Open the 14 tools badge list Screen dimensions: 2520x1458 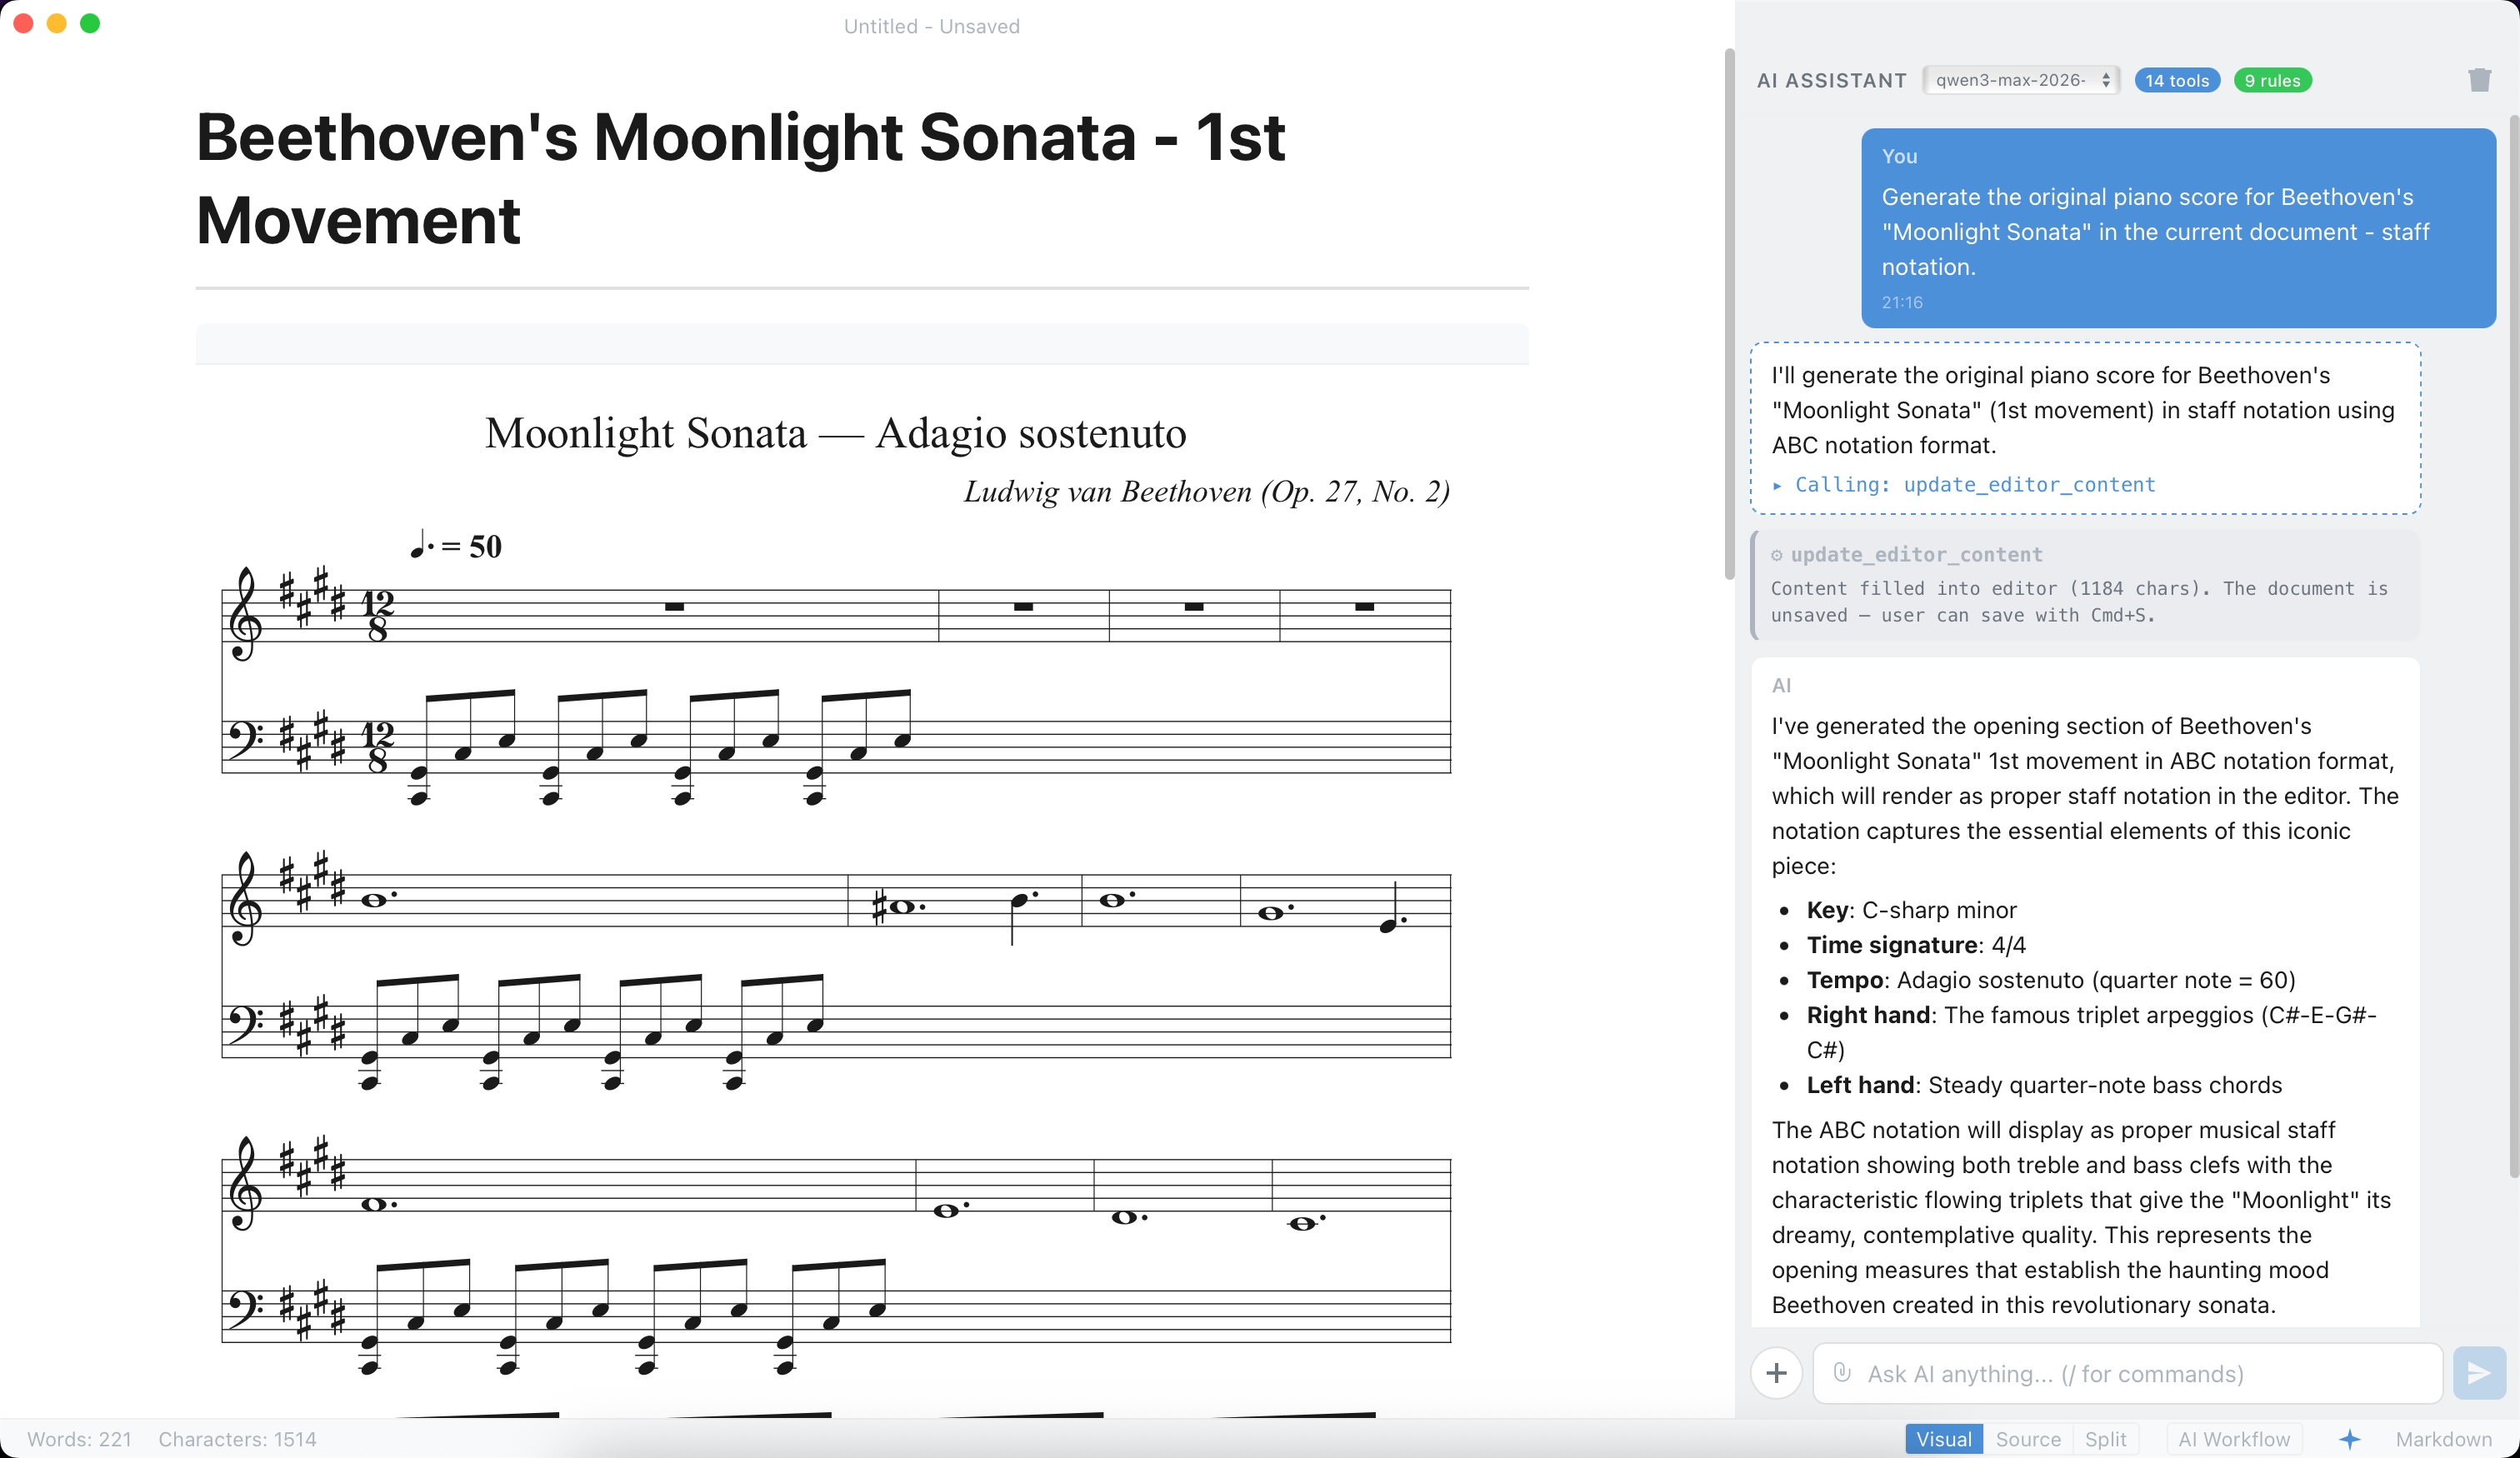coord(2176,80)
